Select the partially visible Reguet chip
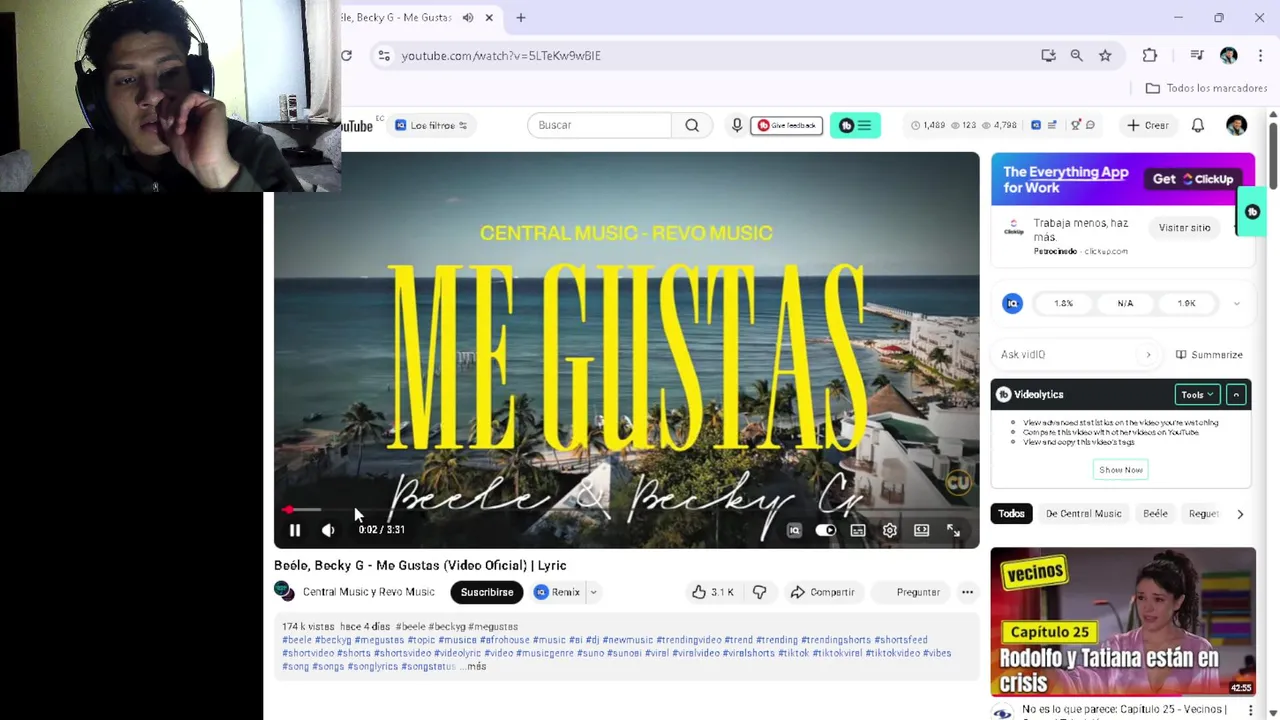 [1203, 513]
